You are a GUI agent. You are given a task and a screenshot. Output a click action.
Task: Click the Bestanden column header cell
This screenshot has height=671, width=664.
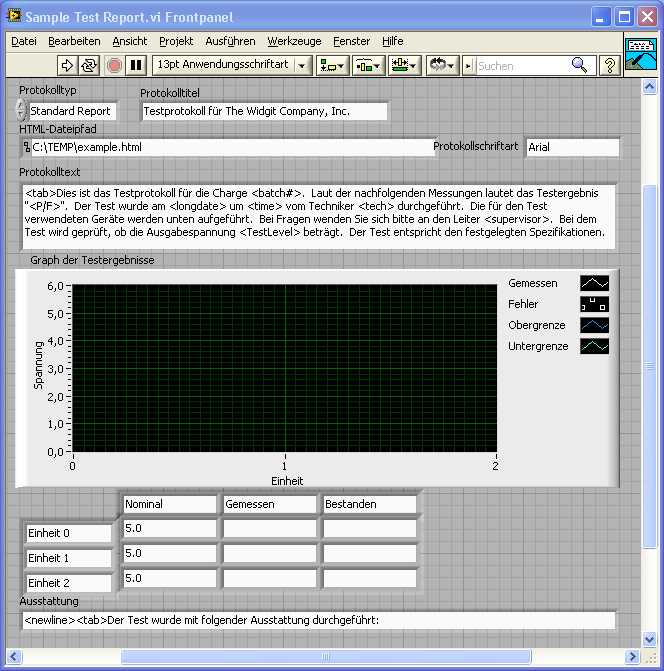[x=370, y=504]
